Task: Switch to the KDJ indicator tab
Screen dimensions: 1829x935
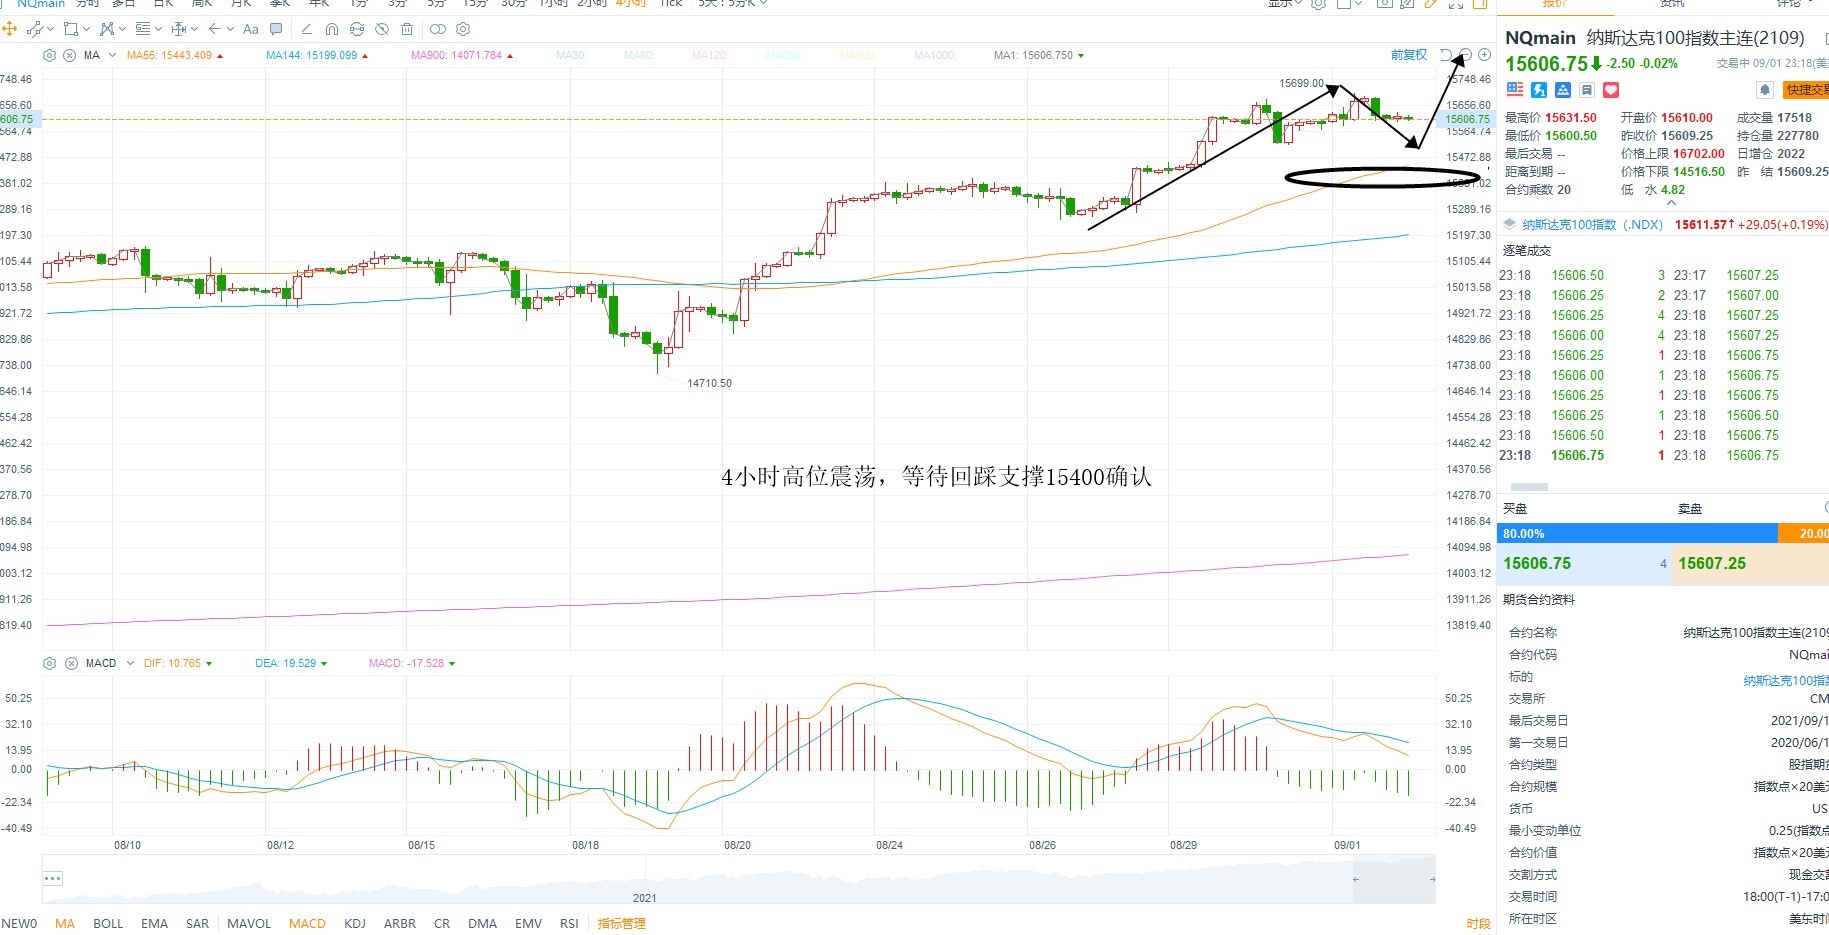Action: click(x=354, y=923)
